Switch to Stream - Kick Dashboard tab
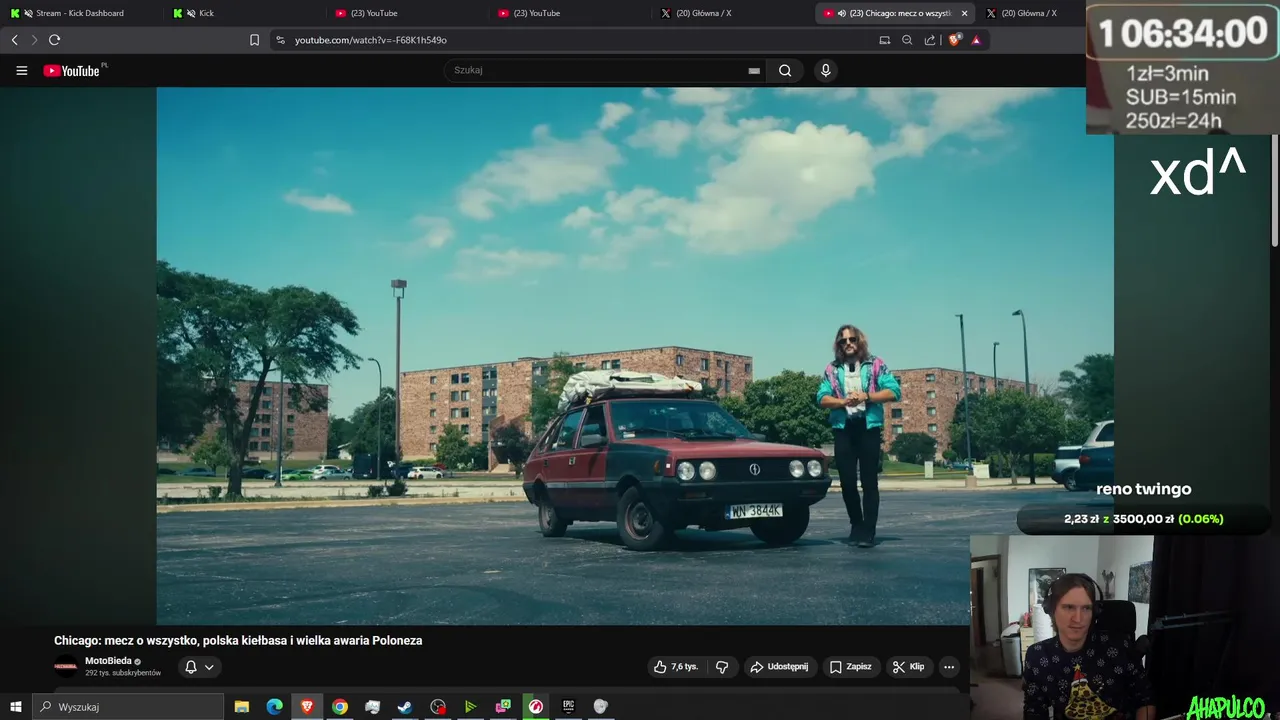Viewport: 1280px width, 720px height. click(x=82, y=13)
